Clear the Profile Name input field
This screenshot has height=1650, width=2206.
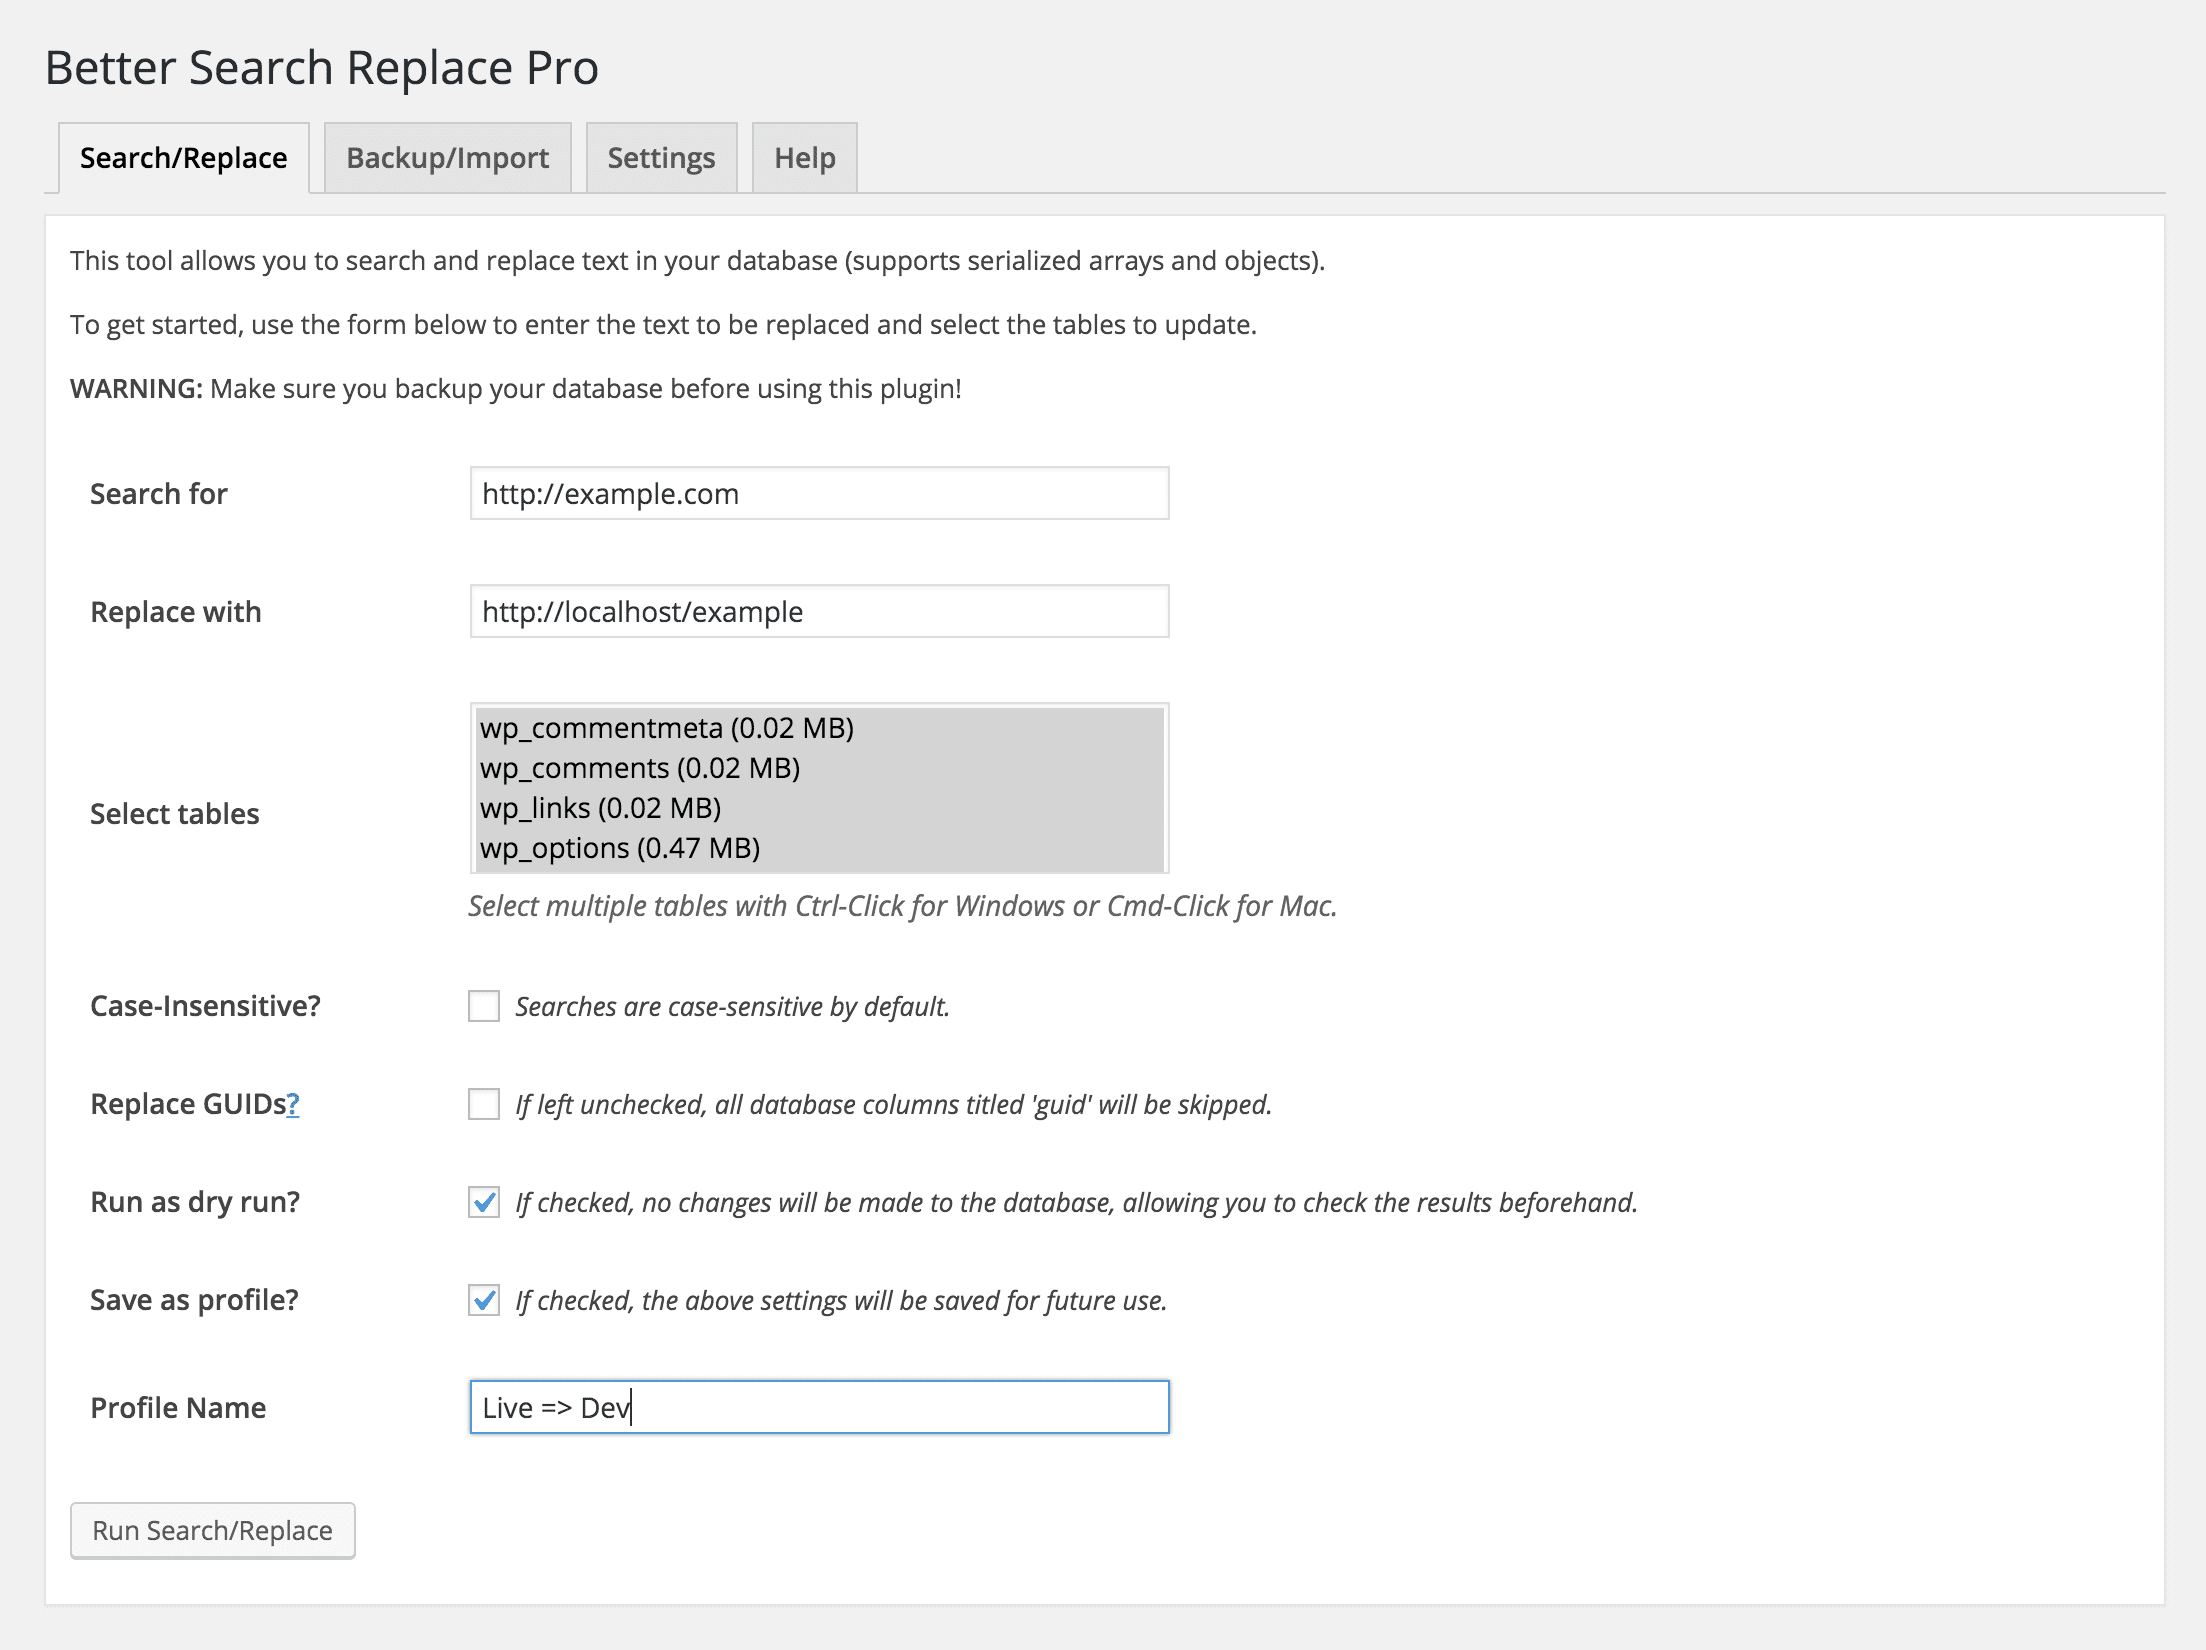pos(816,1406)
